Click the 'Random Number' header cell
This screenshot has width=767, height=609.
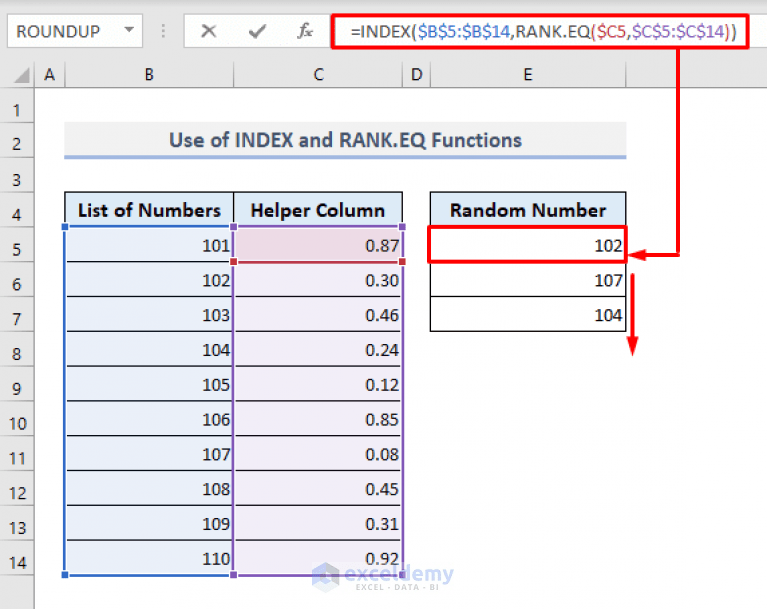tap(528, 210)
